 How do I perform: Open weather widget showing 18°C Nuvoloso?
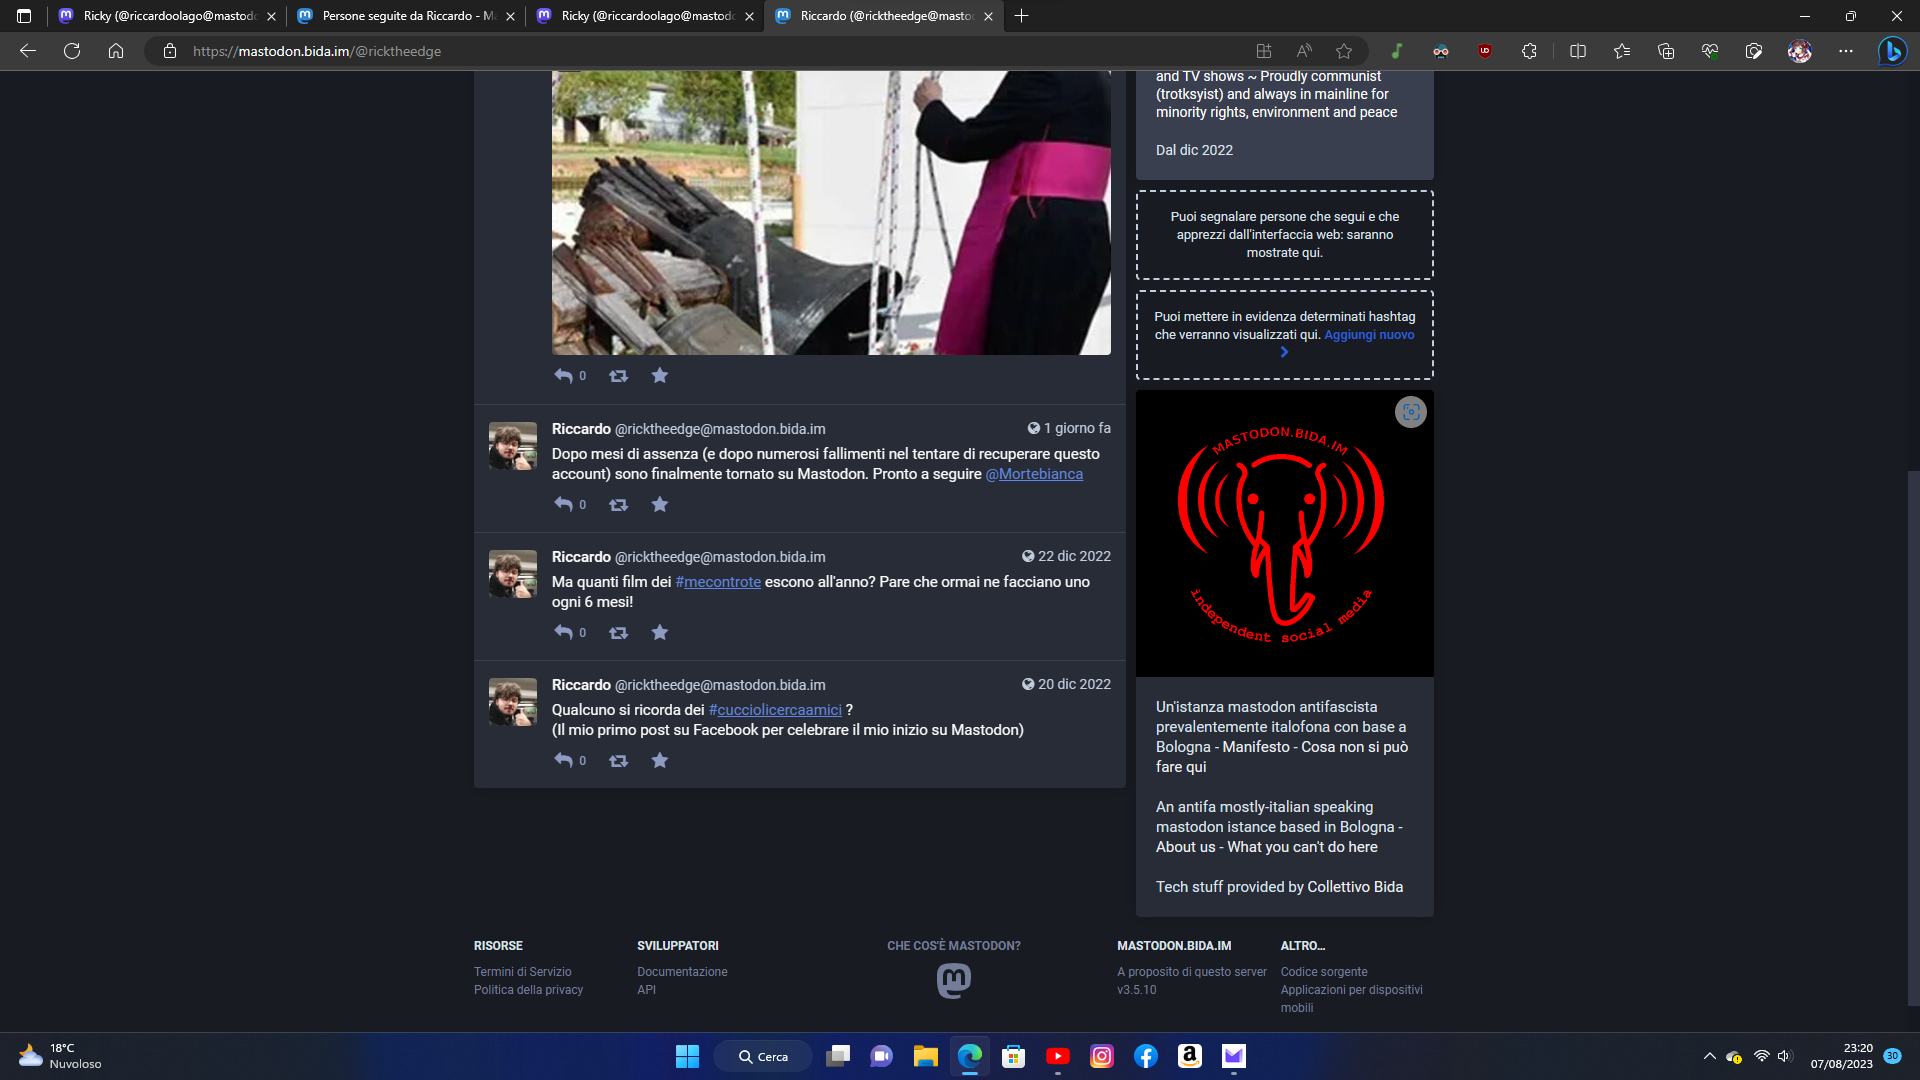[x=60, y=1056]
